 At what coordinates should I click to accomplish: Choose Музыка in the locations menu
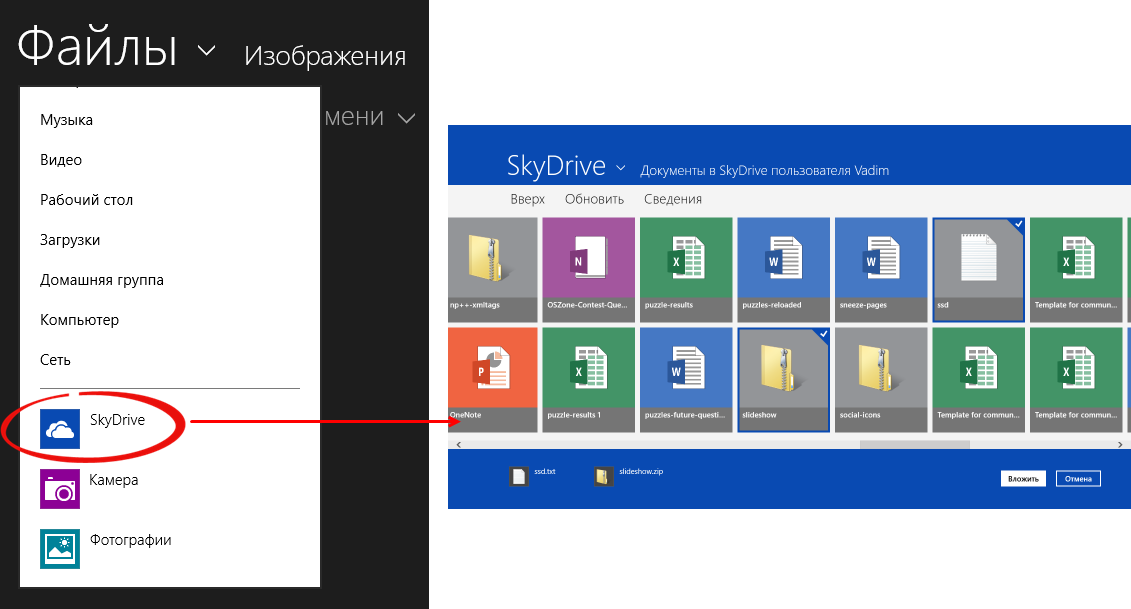click(x=66, y=120)
